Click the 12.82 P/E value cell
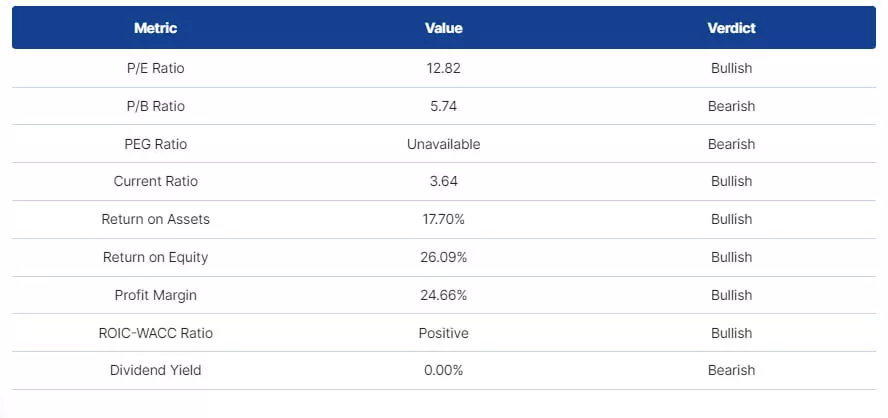The width and height of the screenshot is (888, 418). [443, 69]
